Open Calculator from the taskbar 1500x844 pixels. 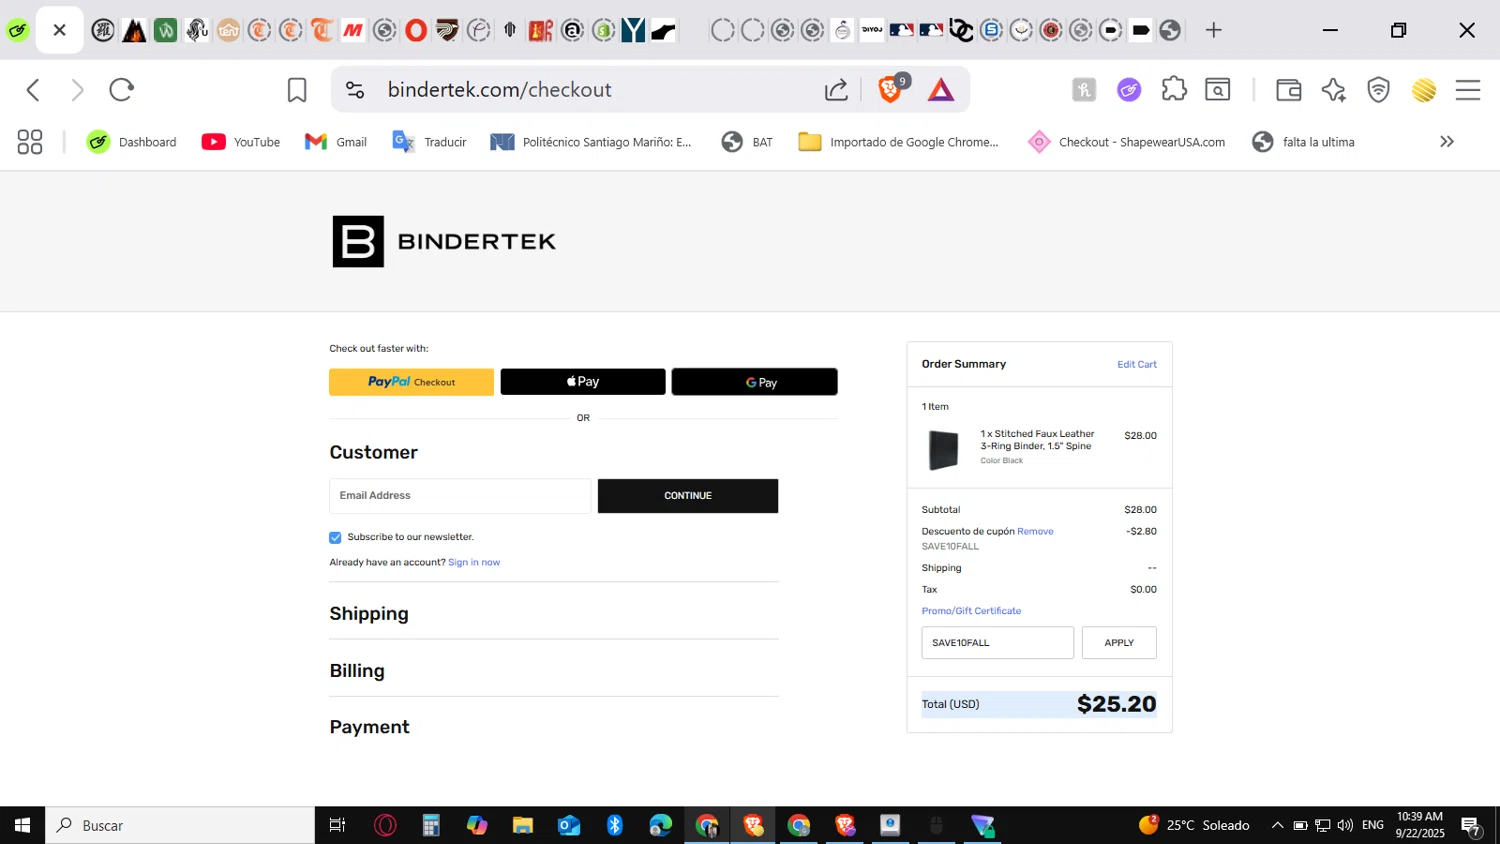(x=431, y=825)
